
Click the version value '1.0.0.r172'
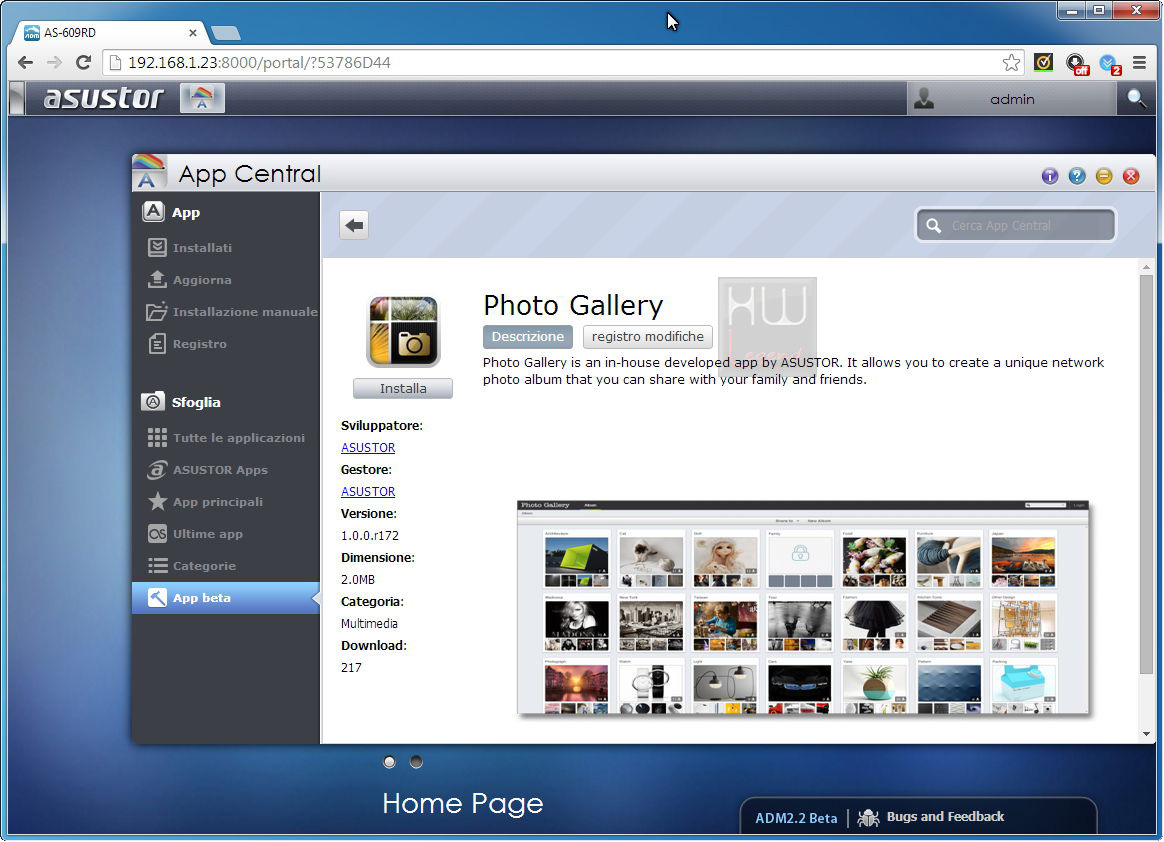(370, 535)
